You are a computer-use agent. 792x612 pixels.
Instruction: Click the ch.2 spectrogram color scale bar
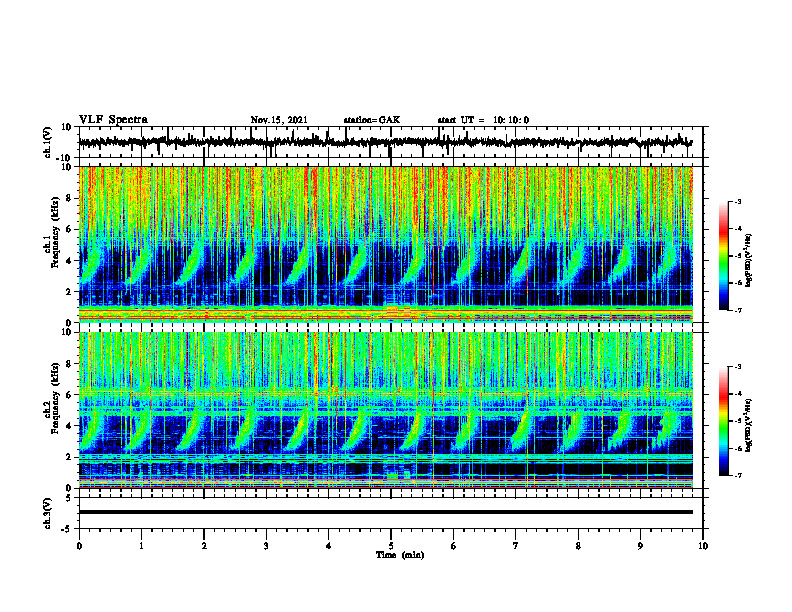pyautogui.click(x=723, y=421)
